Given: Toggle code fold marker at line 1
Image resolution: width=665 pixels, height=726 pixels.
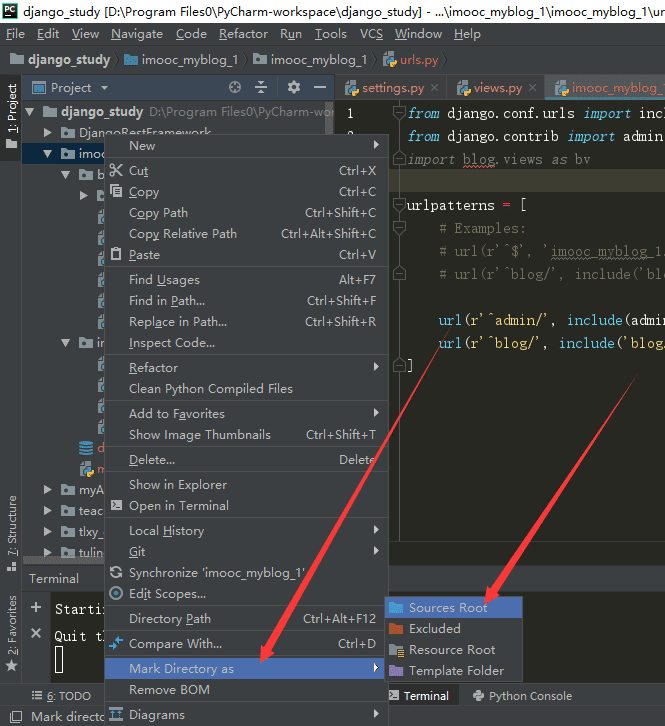Looking at the screenshot, I should click(x=398, y=113).
